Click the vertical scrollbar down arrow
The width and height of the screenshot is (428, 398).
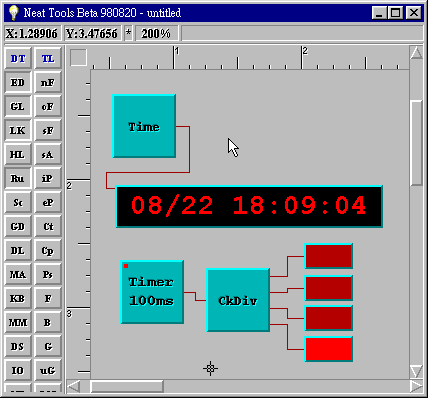pyautogui.click(x=416, y=371)
